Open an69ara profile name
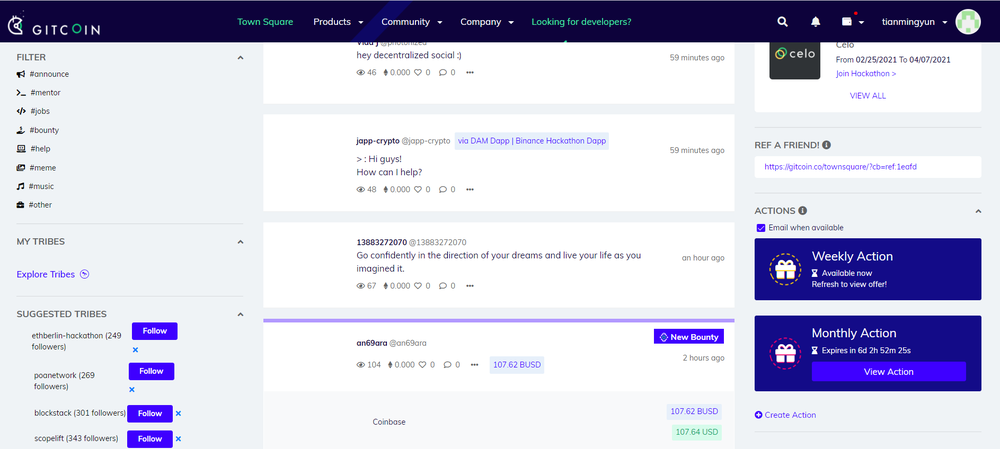 coord(370,343)
